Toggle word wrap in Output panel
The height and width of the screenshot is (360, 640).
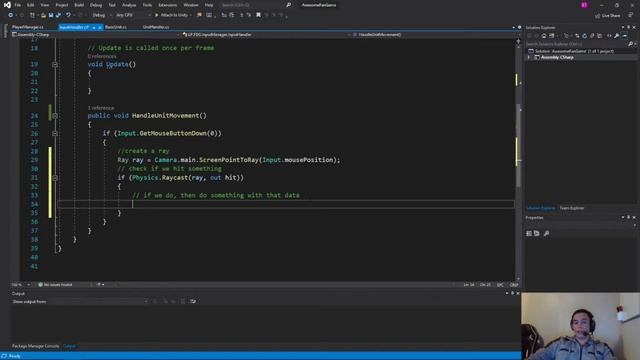pyautogui.click(x=193, y=302)
